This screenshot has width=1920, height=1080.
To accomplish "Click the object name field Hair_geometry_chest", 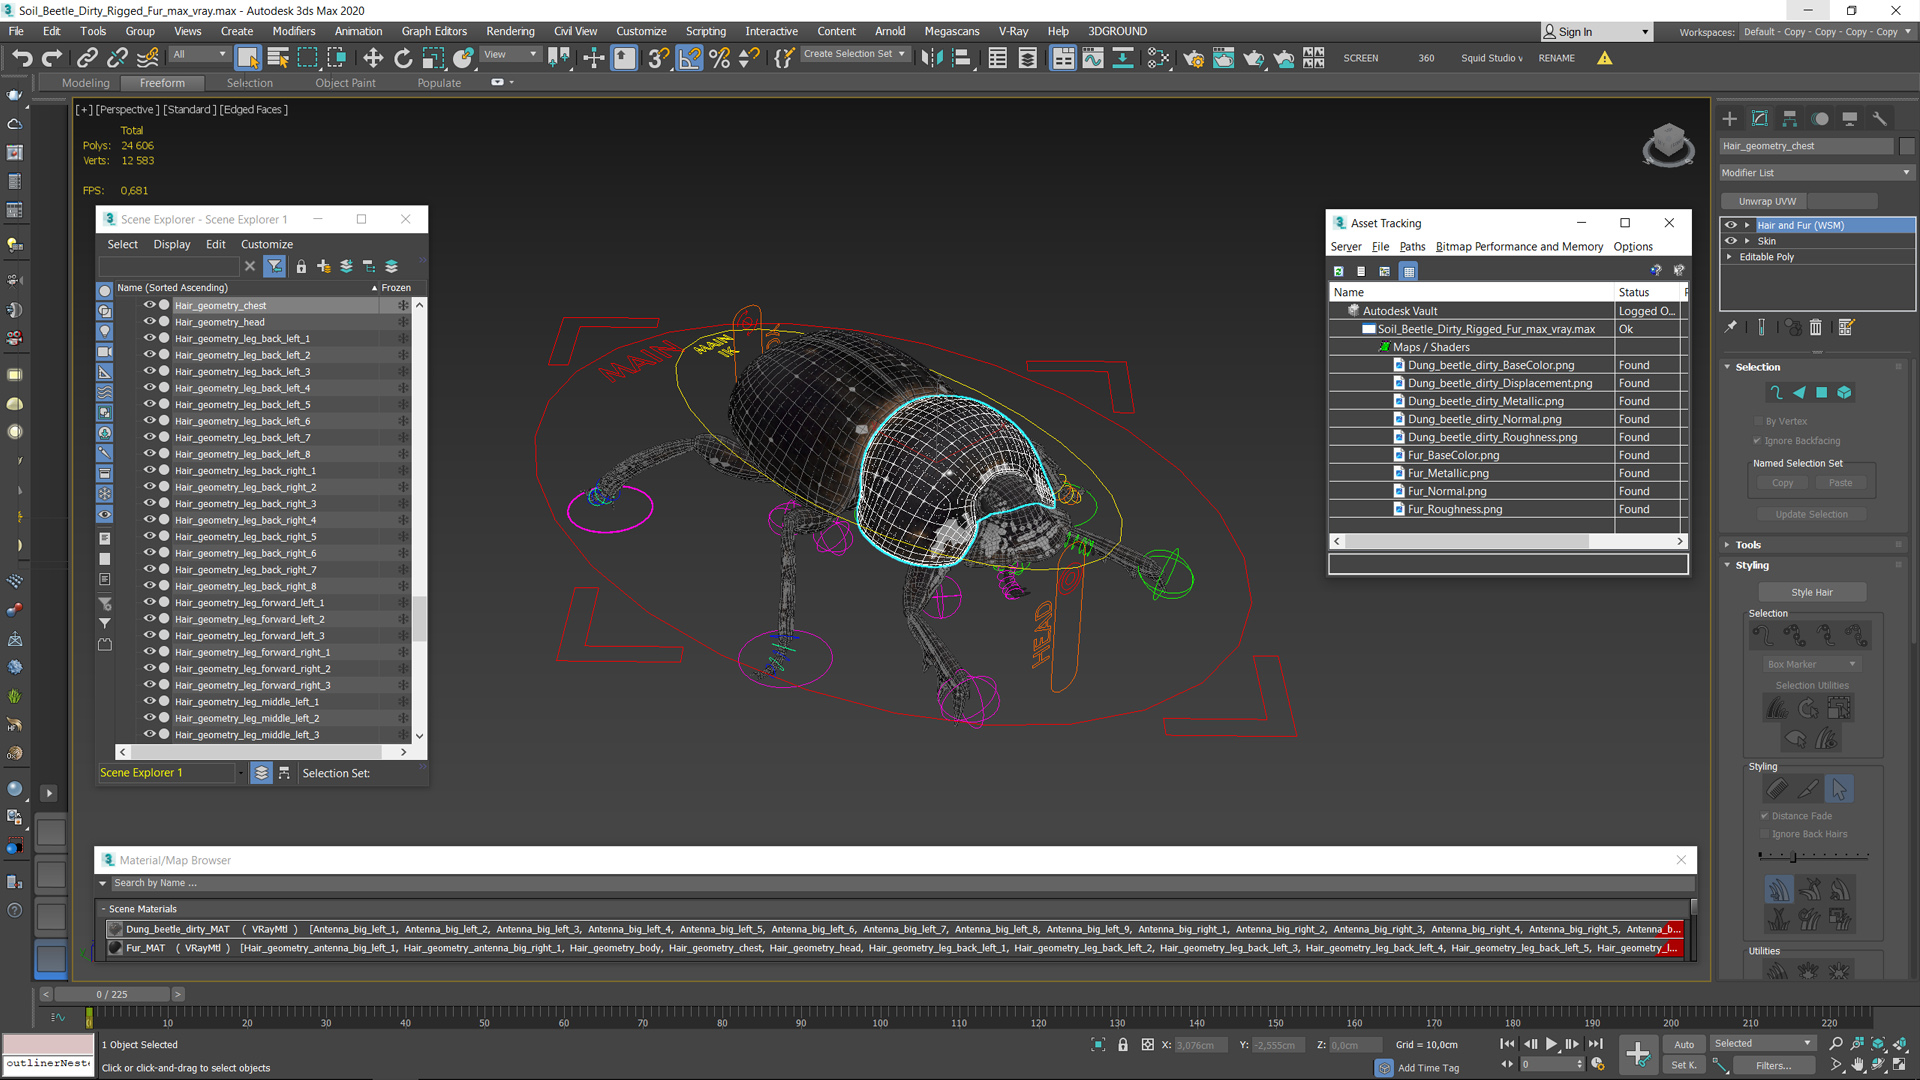I will (1806, 146).
